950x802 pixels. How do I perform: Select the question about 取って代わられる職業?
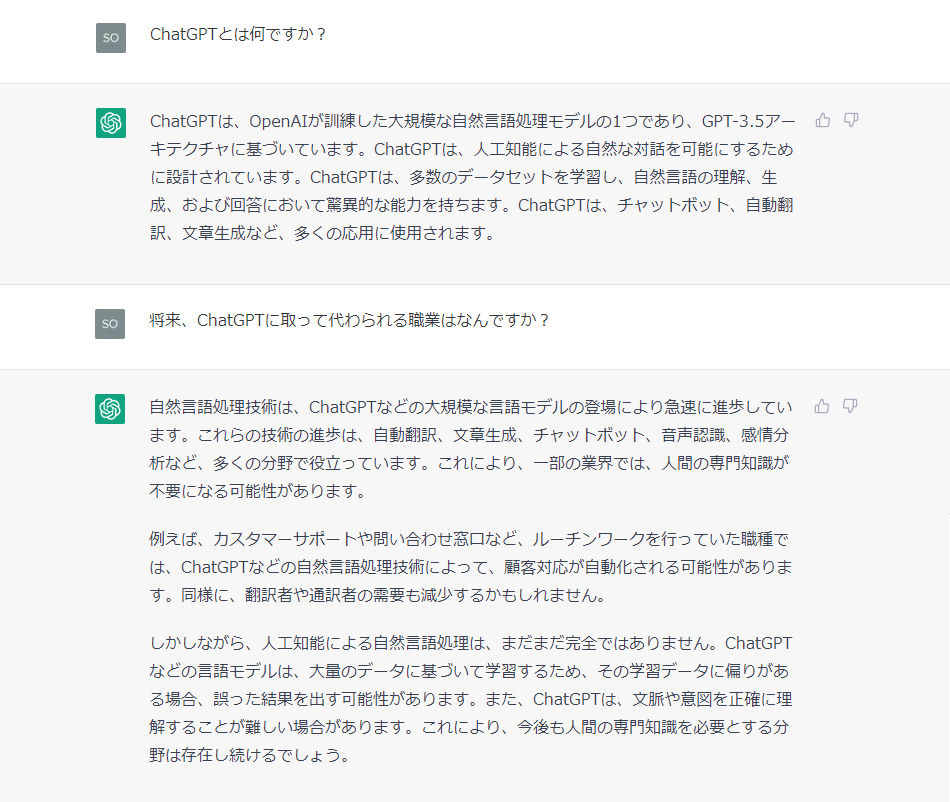click(x=349, y=320)
